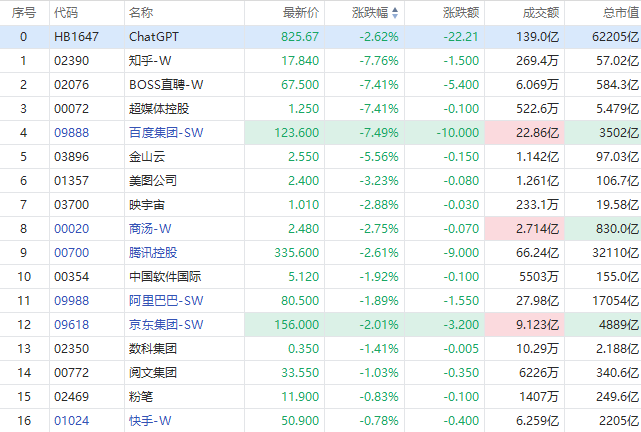Open the 京东集团-SW stock link

coord(165,324)
